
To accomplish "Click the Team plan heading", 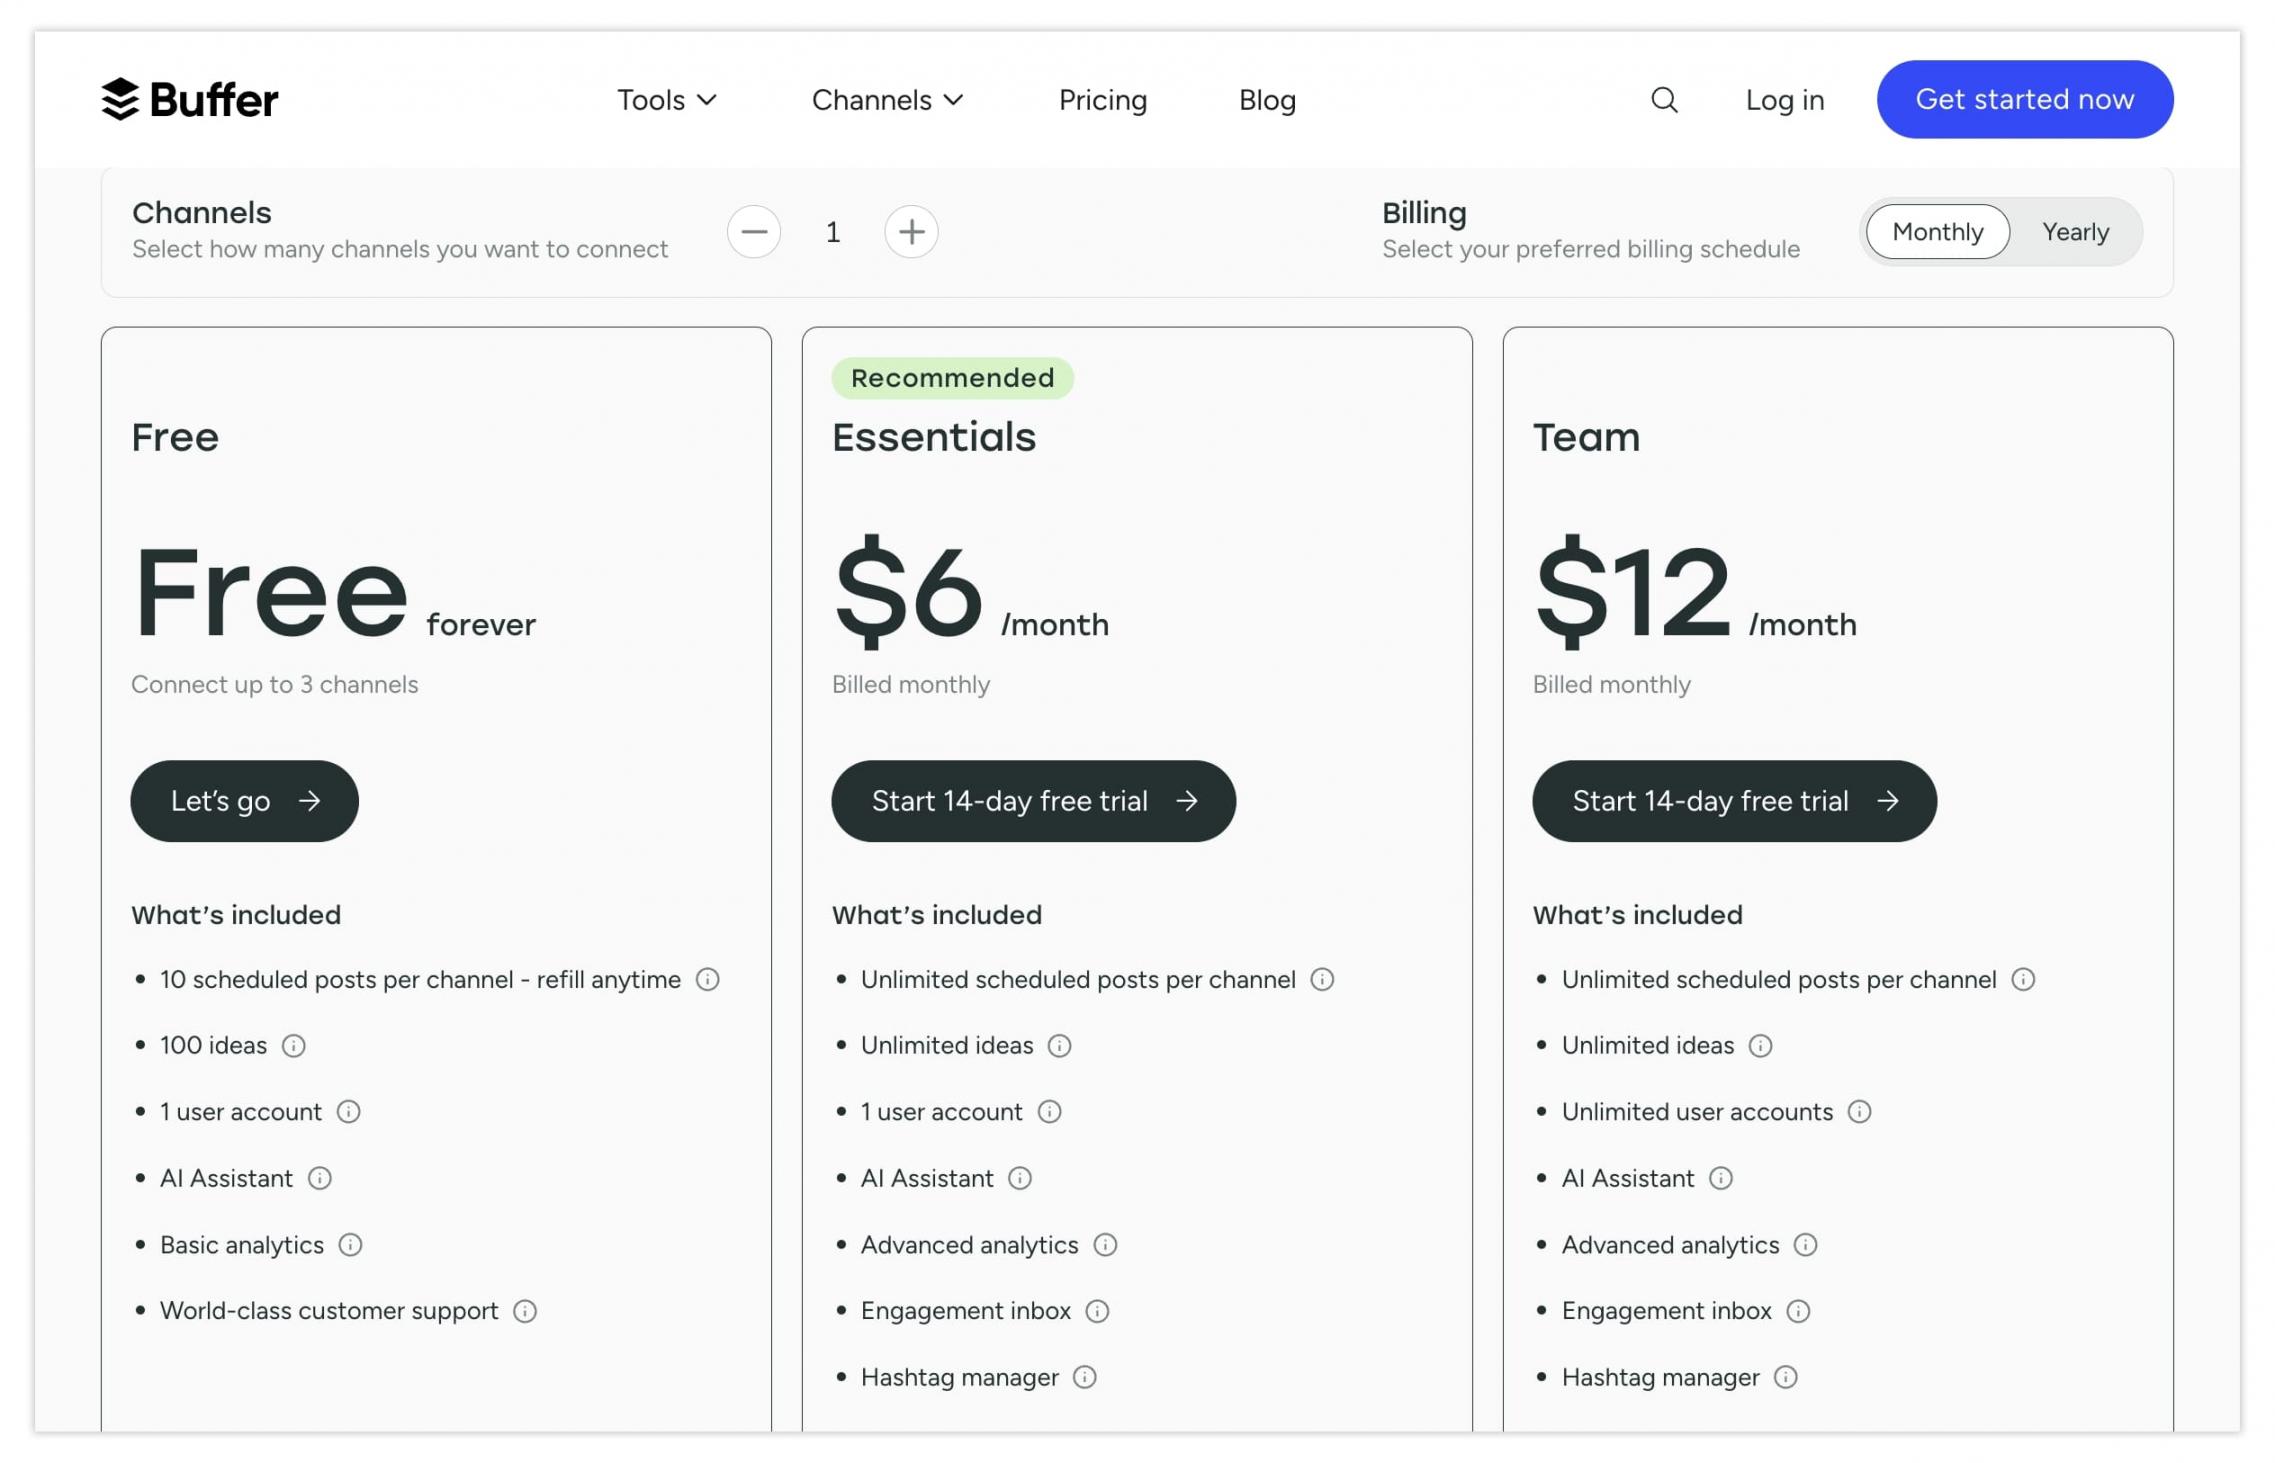I will (x=1586, y=437).
